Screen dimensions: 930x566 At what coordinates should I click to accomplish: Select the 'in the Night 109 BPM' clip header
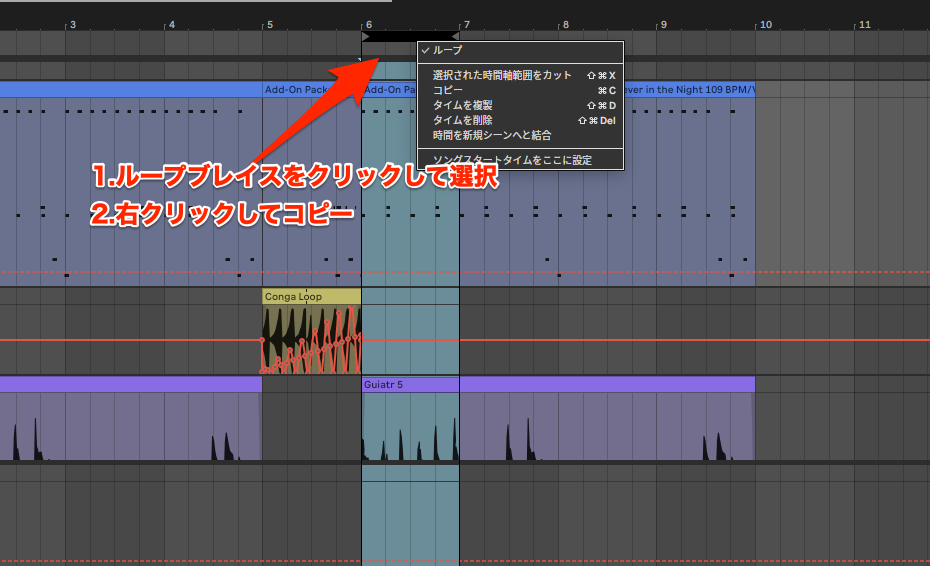click(690, 89)
